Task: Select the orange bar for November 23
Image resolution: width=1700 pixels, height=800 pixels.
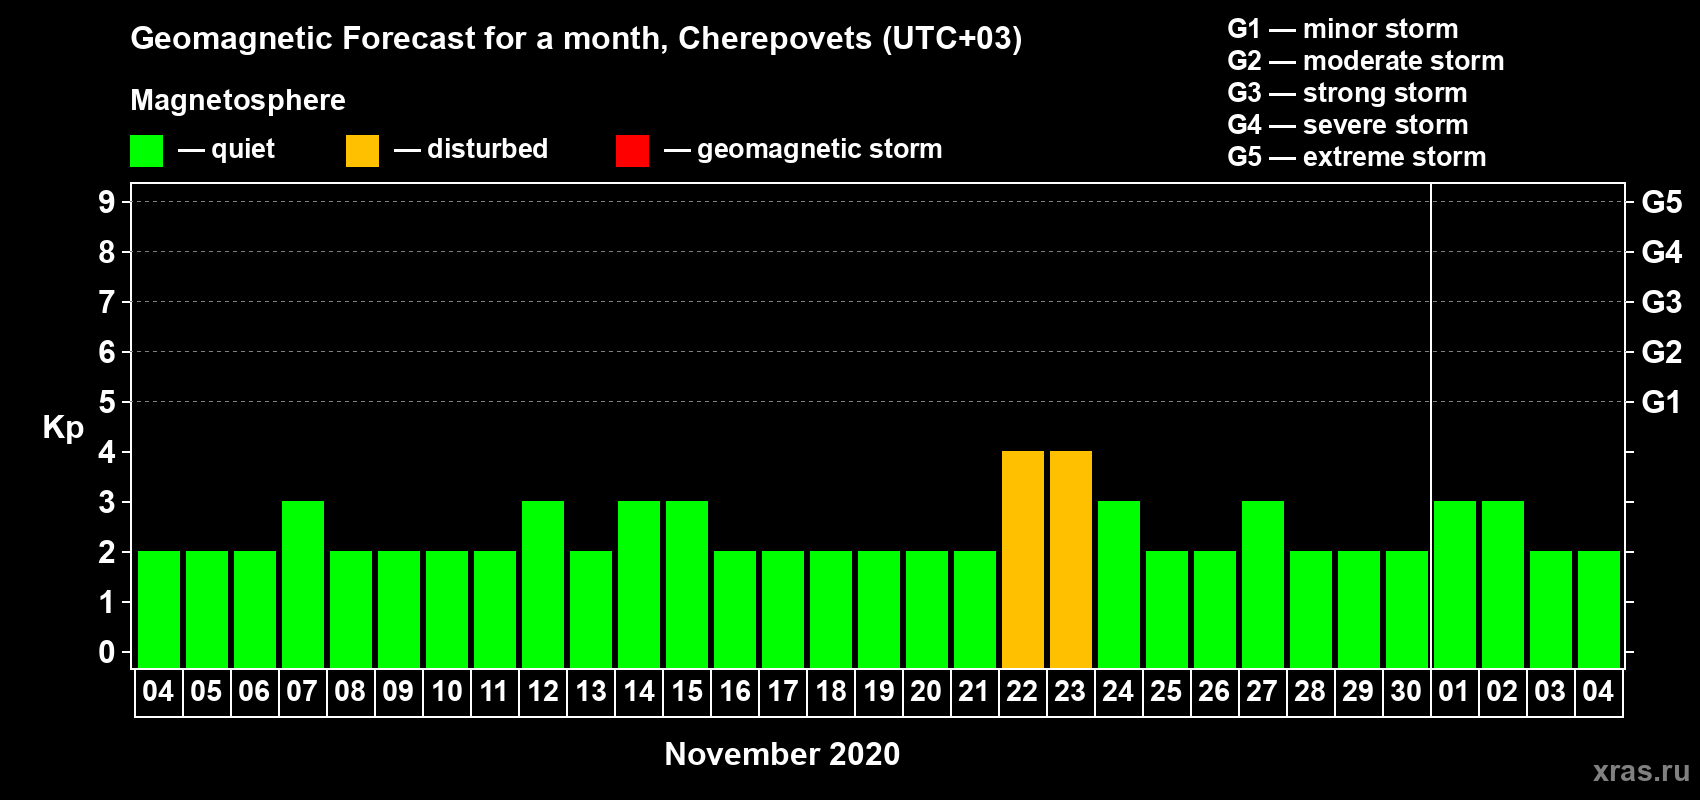Action: point(1071,559)
